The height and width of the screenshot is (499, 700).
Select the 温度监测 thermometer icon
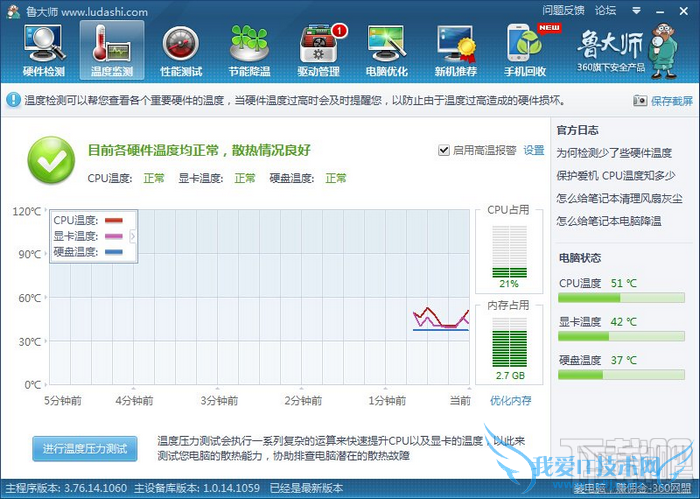coord(112,50)
